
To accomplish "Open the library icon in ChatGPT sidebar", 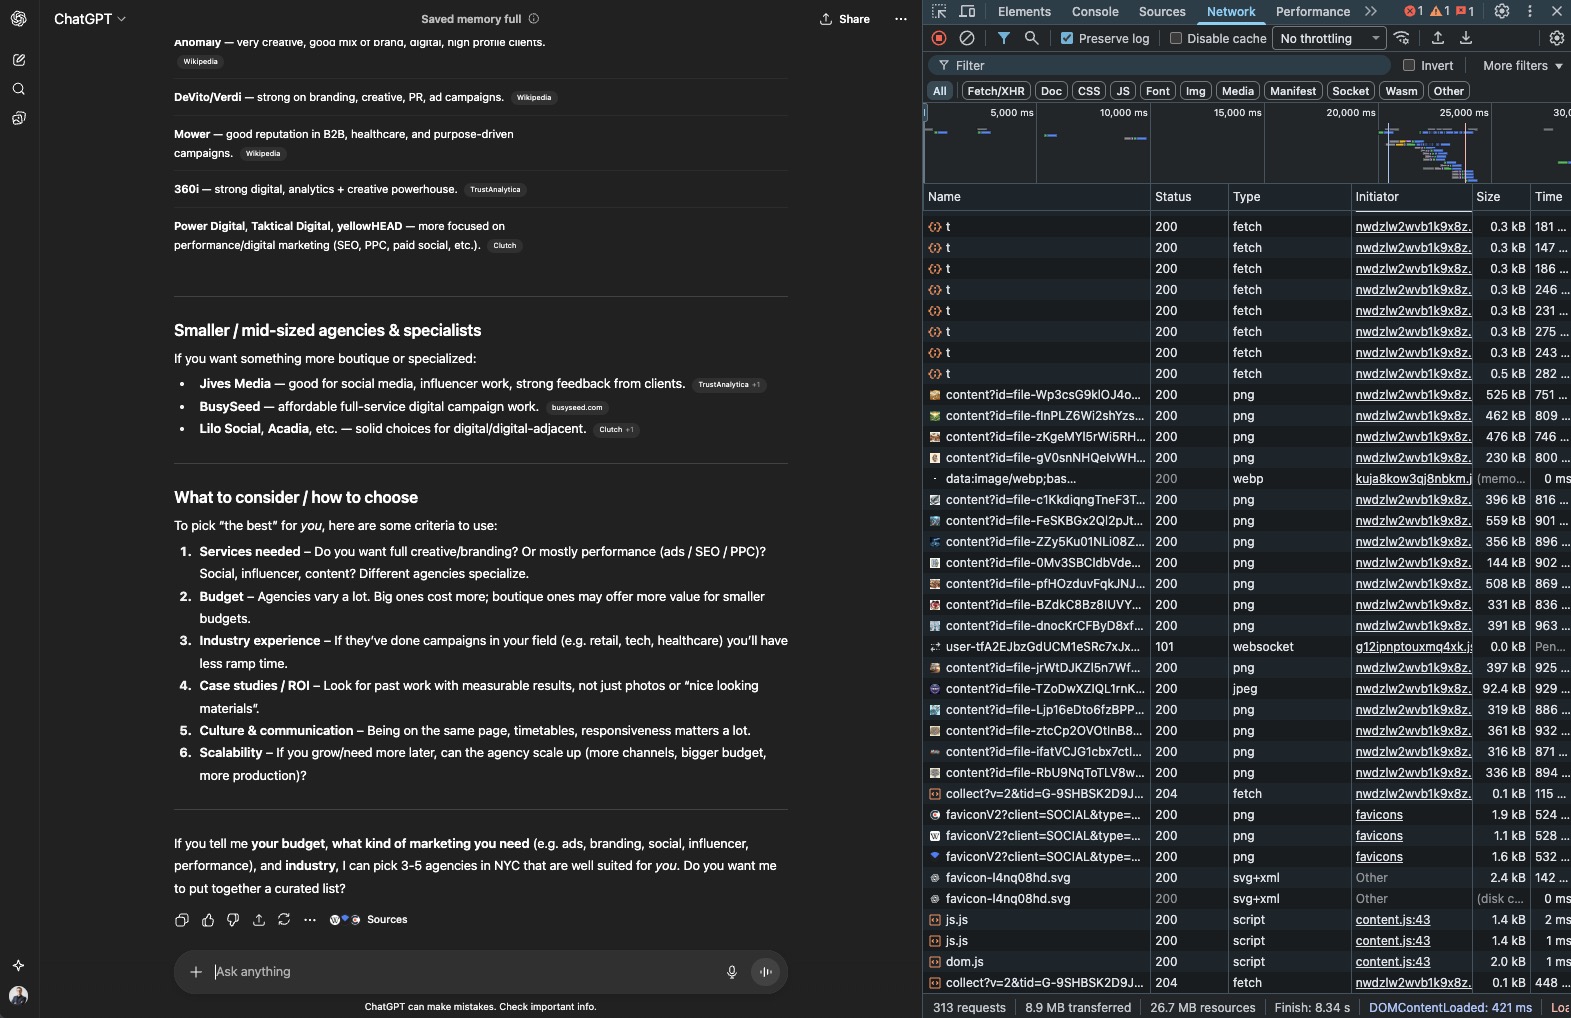I will coord(18,118).
